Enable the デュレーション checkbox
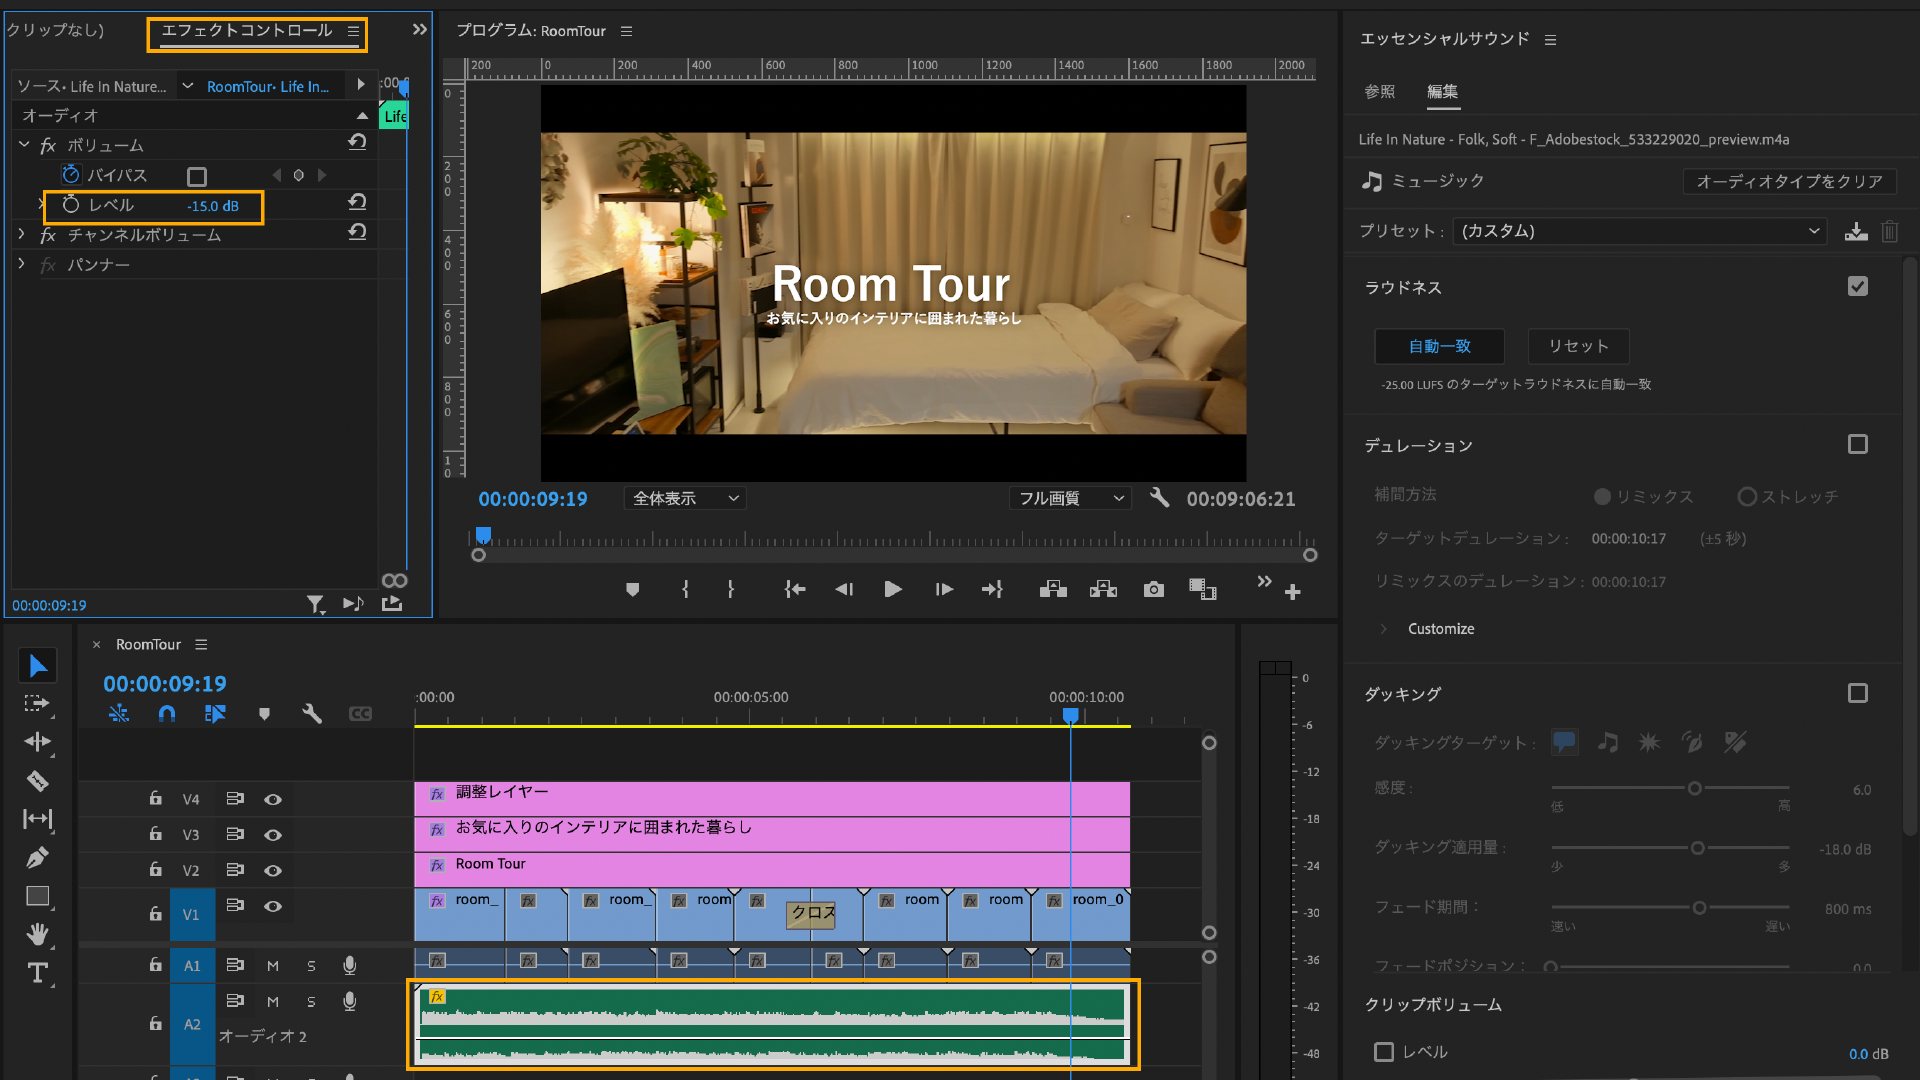The width and height of the screenshot is (1920, 1080). coord(1857,444)
